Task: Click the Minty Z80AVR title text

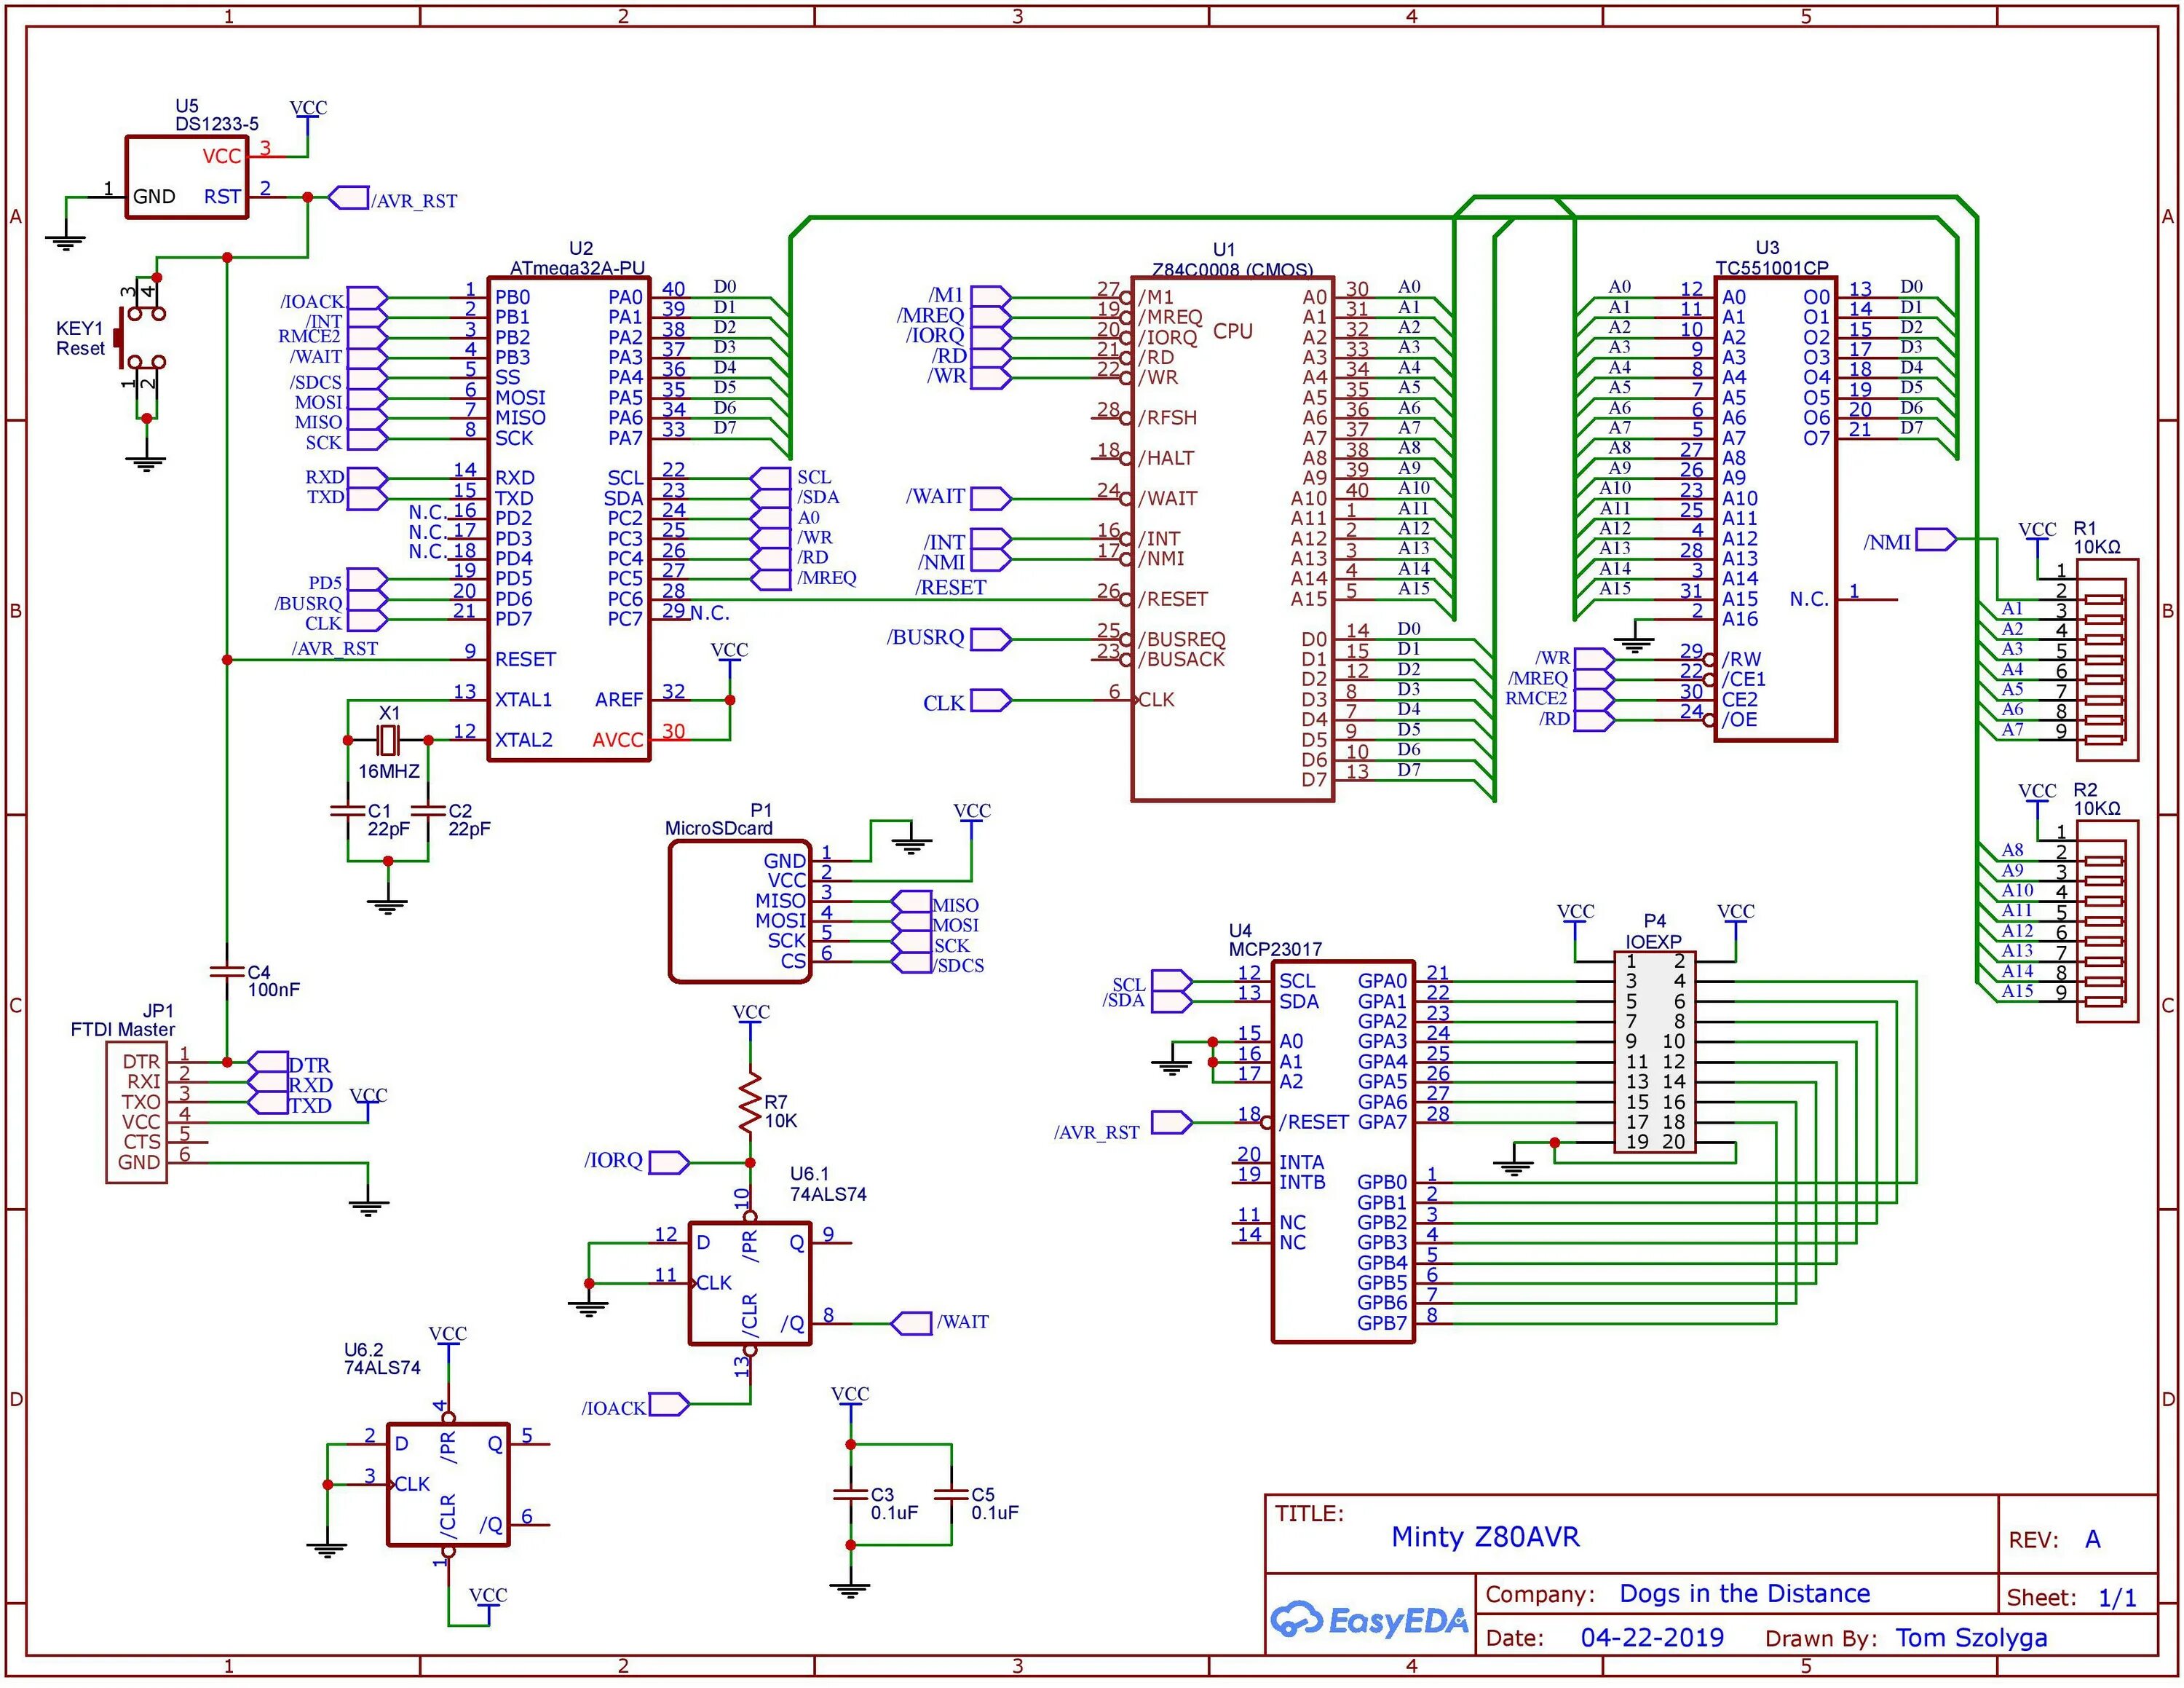Action: 1485,1537
